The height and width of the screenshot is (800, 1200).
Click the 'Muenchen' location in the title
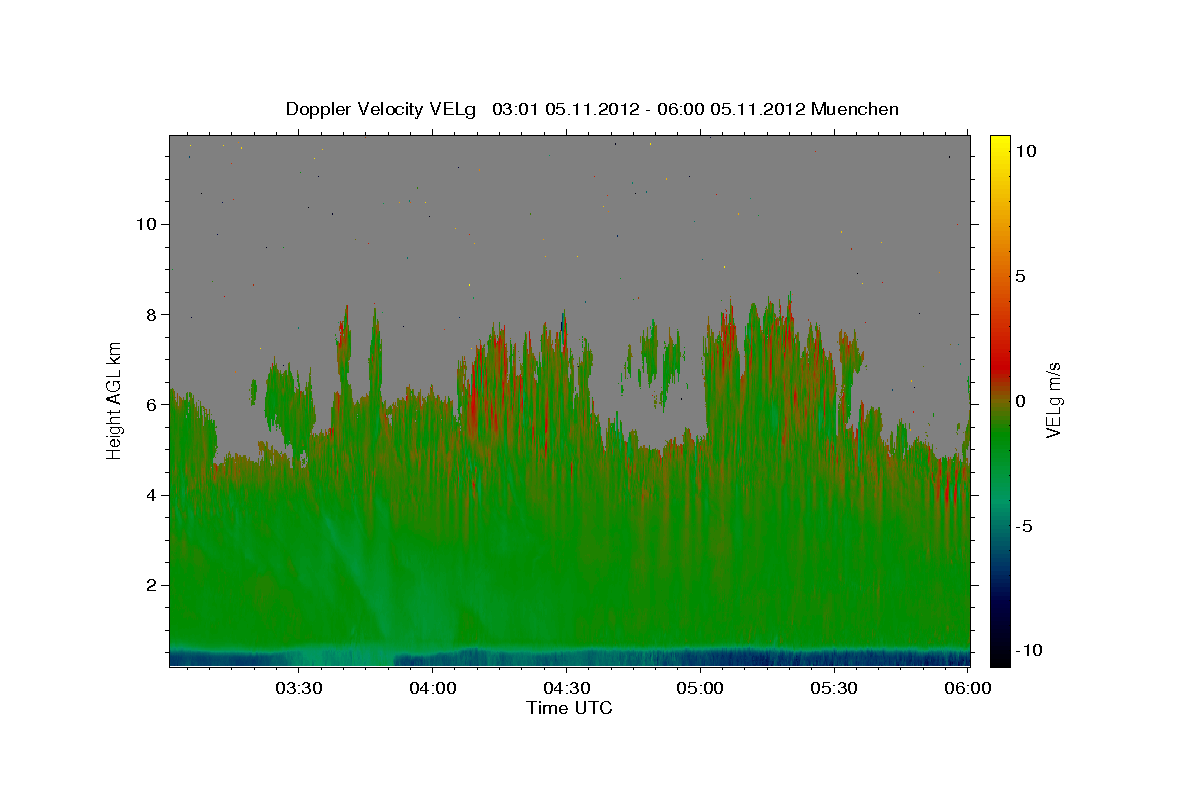(855, 109)
